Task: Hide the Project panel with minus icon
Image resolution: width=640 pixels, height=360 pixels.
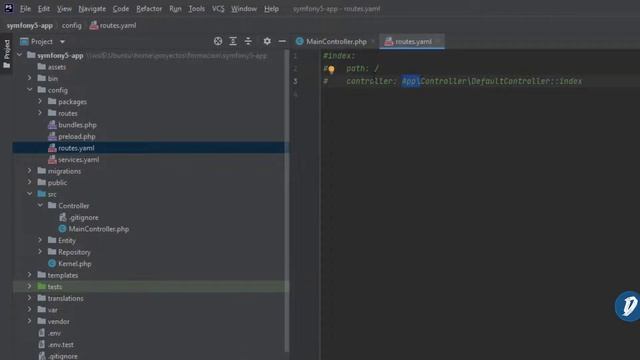Action: pos(282,41)
